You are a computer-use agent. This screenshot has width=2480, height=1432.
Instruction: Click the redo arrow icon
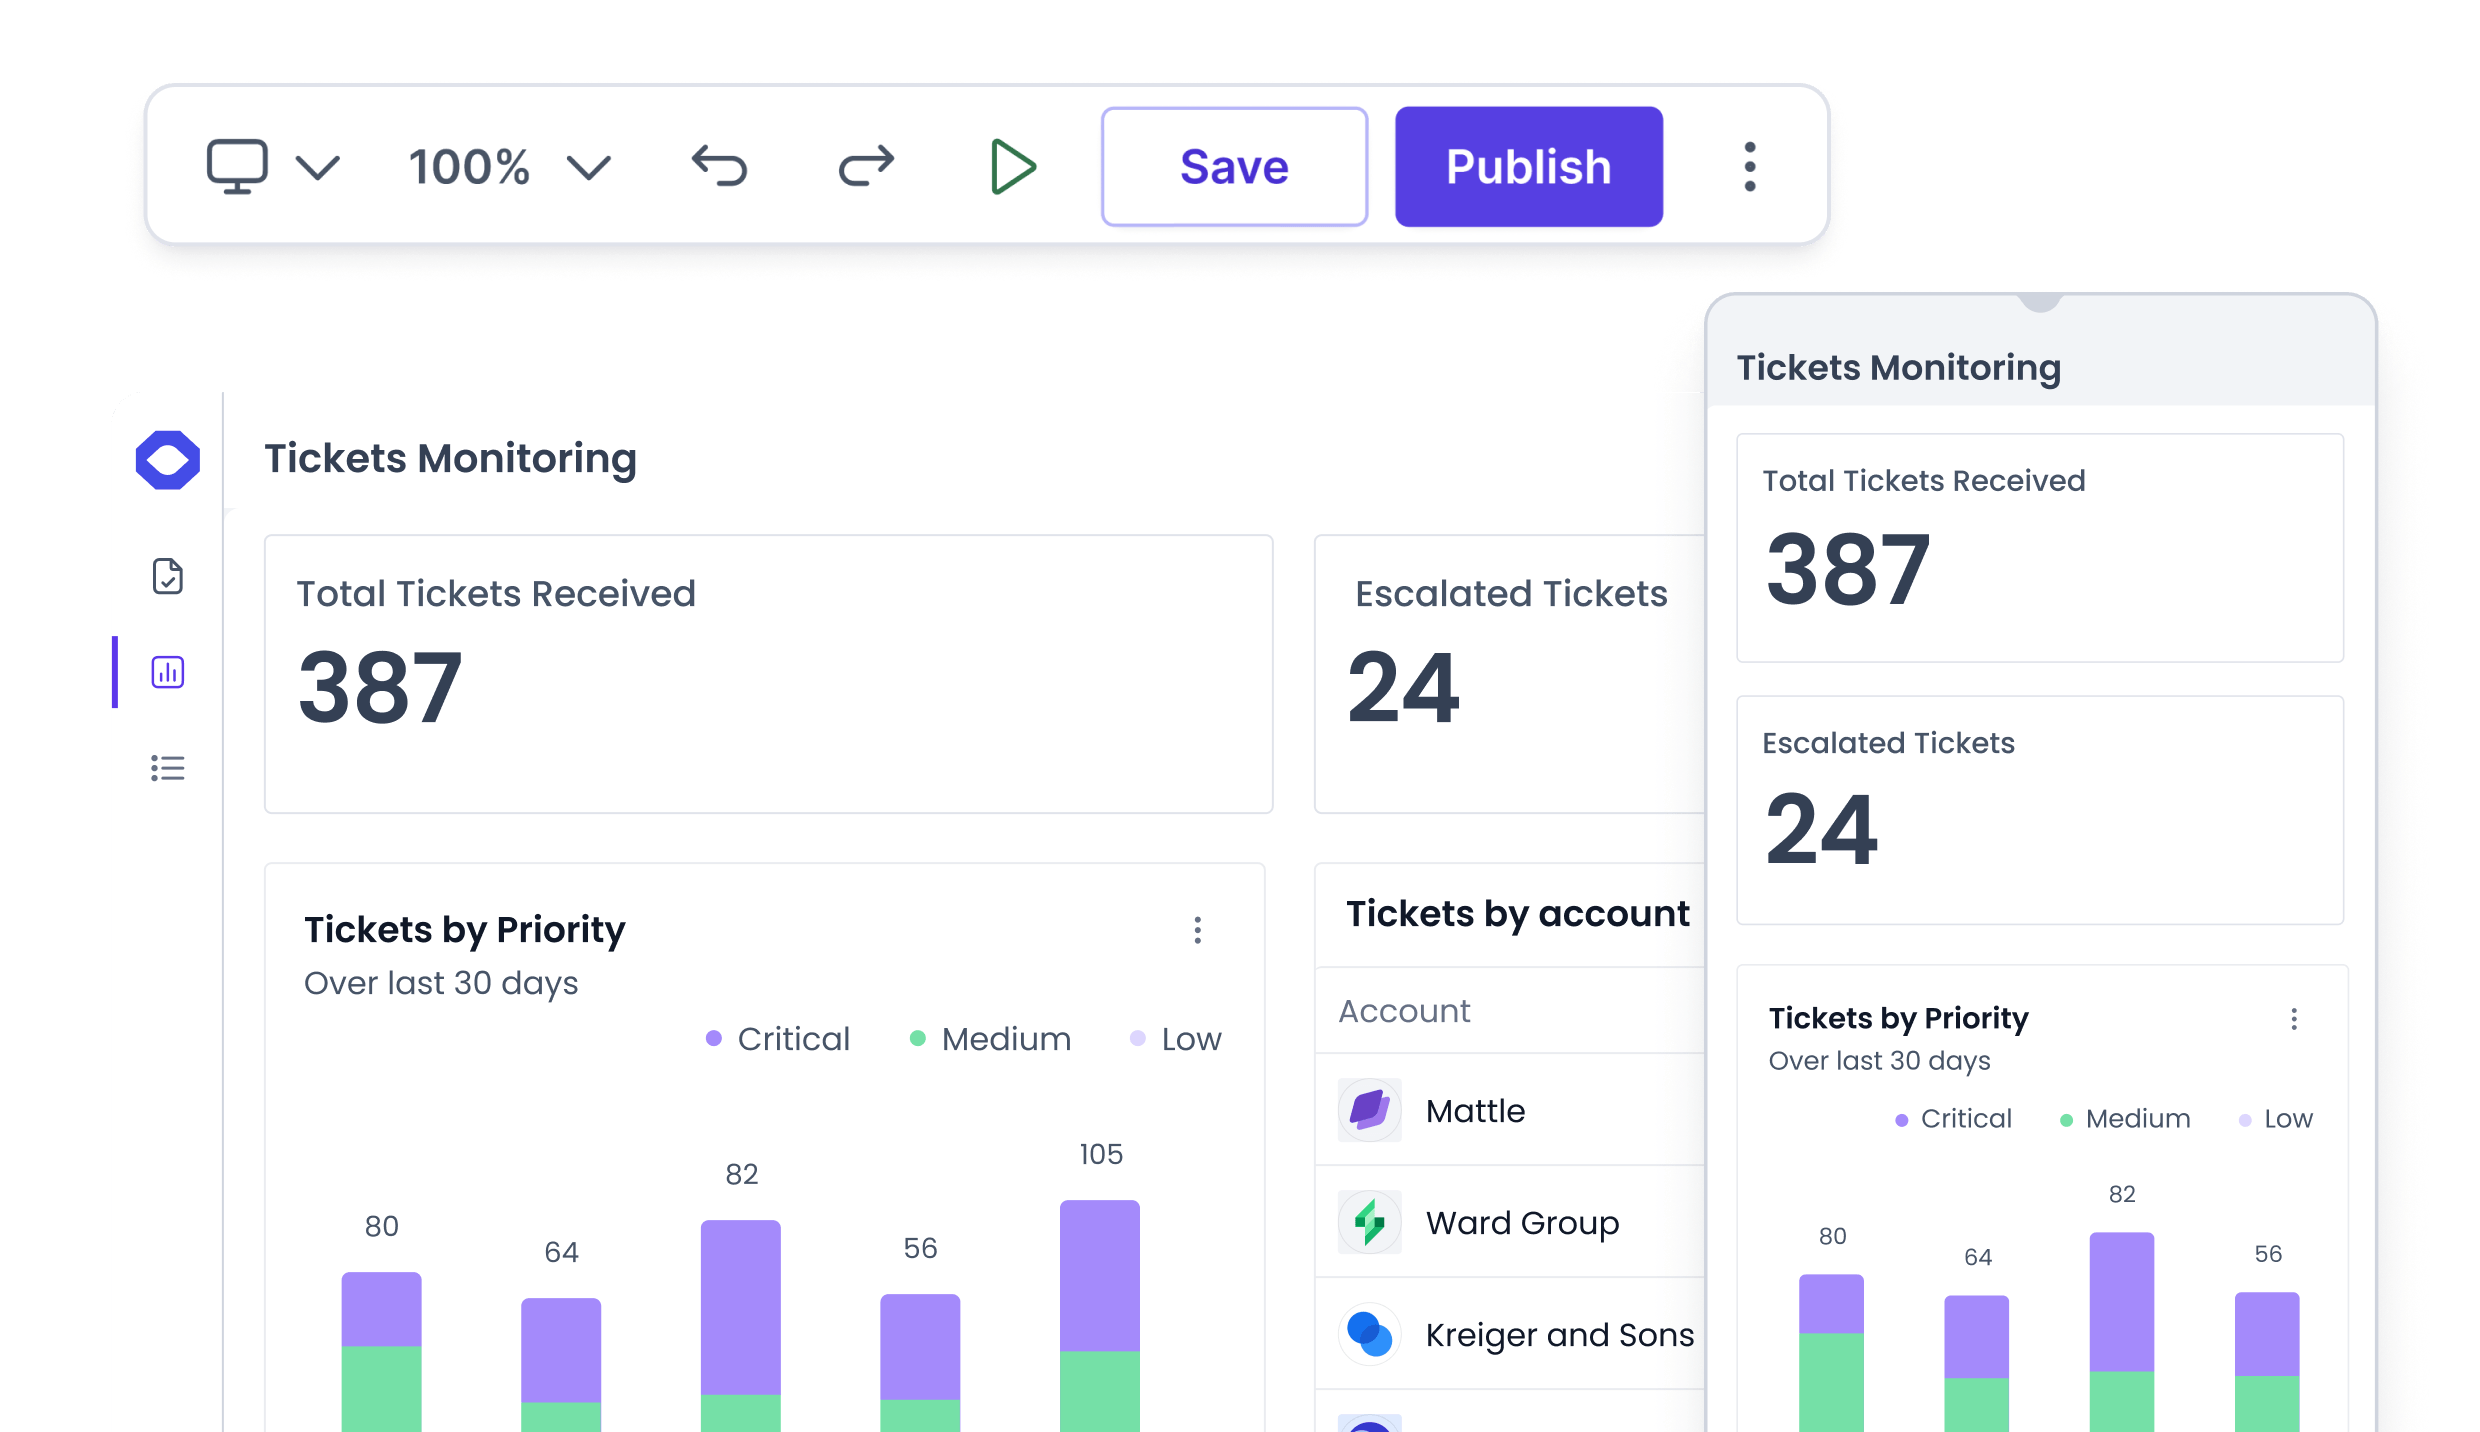(x=866, y=166)
